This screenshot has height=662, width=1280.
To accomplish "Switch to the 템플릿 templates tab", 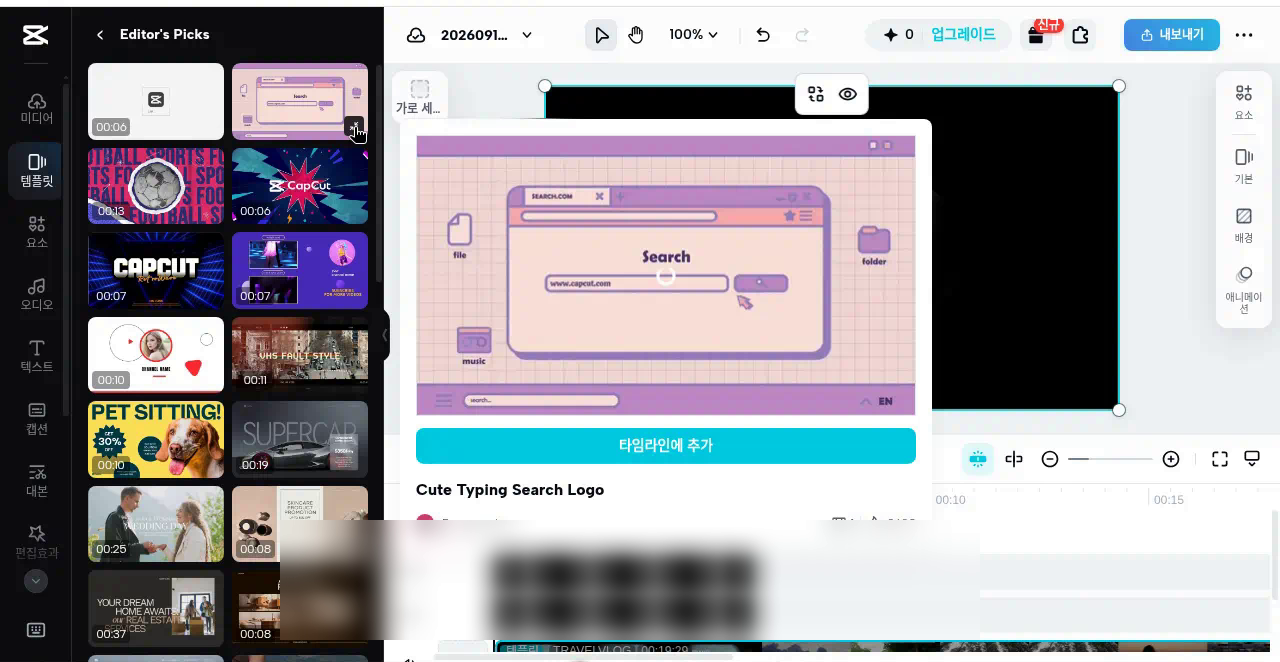I will click(x=36, y=170).
